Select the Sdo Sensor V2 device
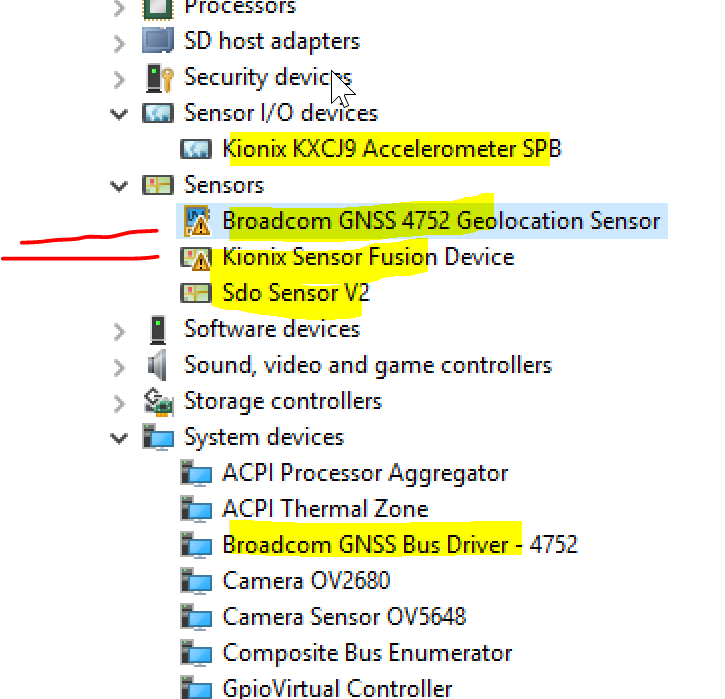725x699 pixels. click(295, 293)
